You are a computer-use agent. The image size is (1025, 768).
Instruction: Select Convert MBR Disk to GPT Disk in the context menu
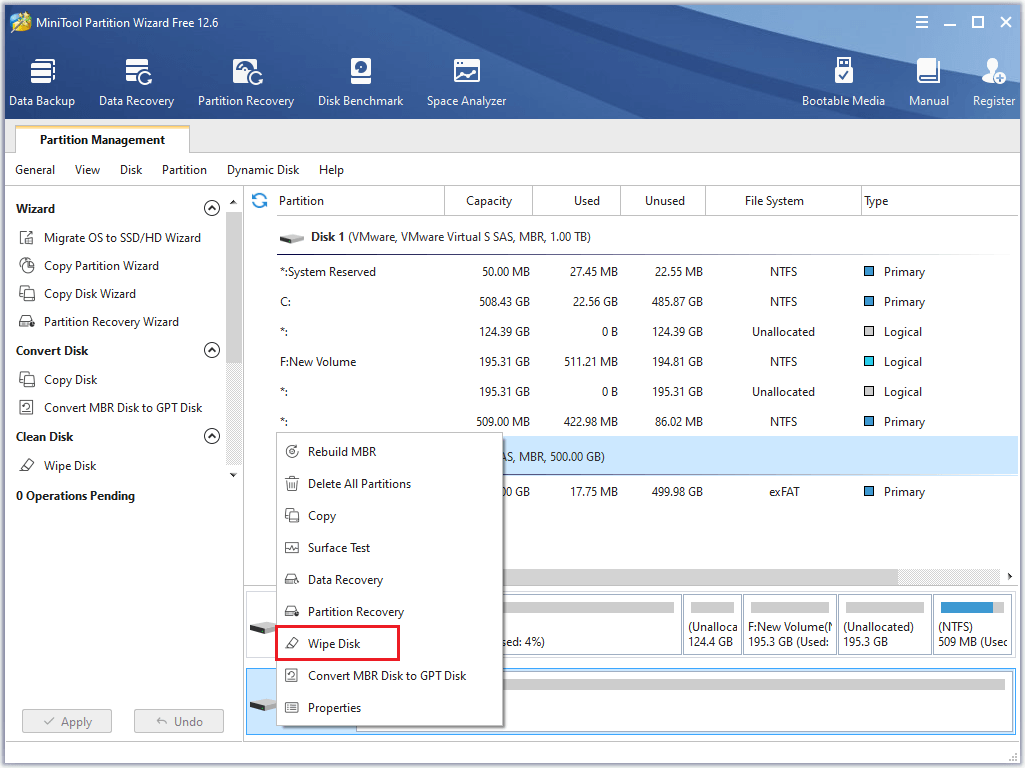click(390, 676)
